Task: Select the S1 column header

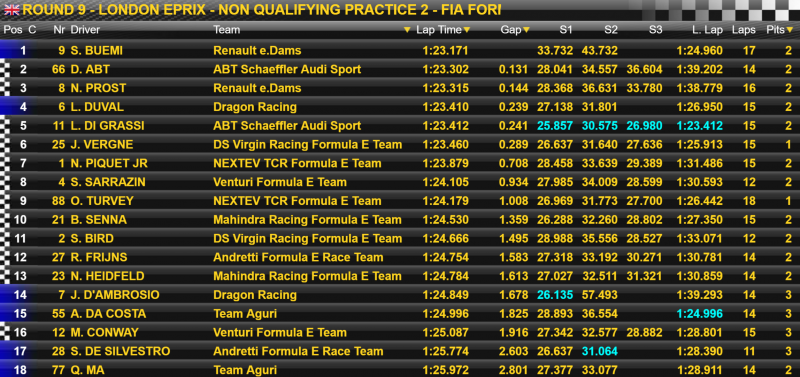Action: tap(566, 30)
